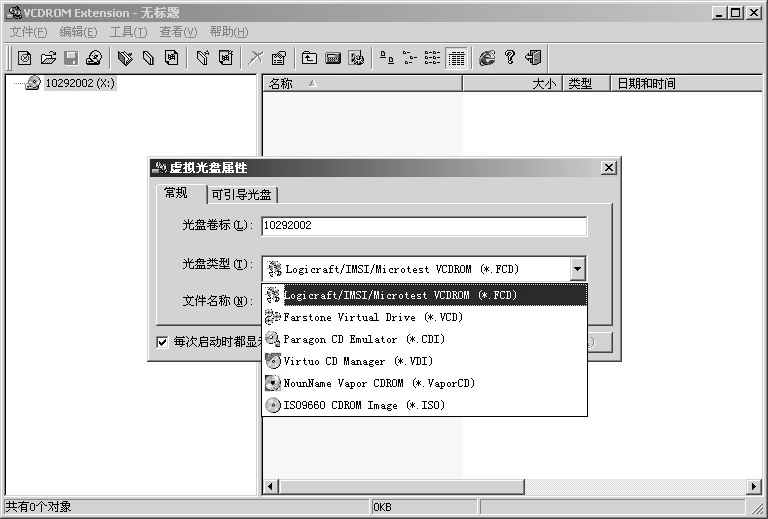This screenshot has height=519, width=768.
Task: Click the Exit door toolbar icon
Action: pos(533,58)
